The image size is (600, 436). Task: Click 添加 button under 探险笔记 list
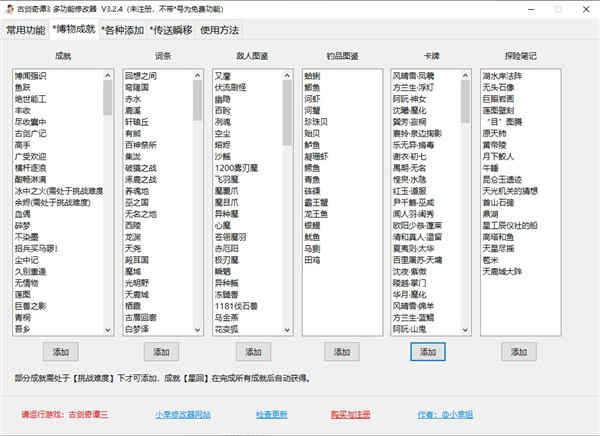[x=519, y=352]
